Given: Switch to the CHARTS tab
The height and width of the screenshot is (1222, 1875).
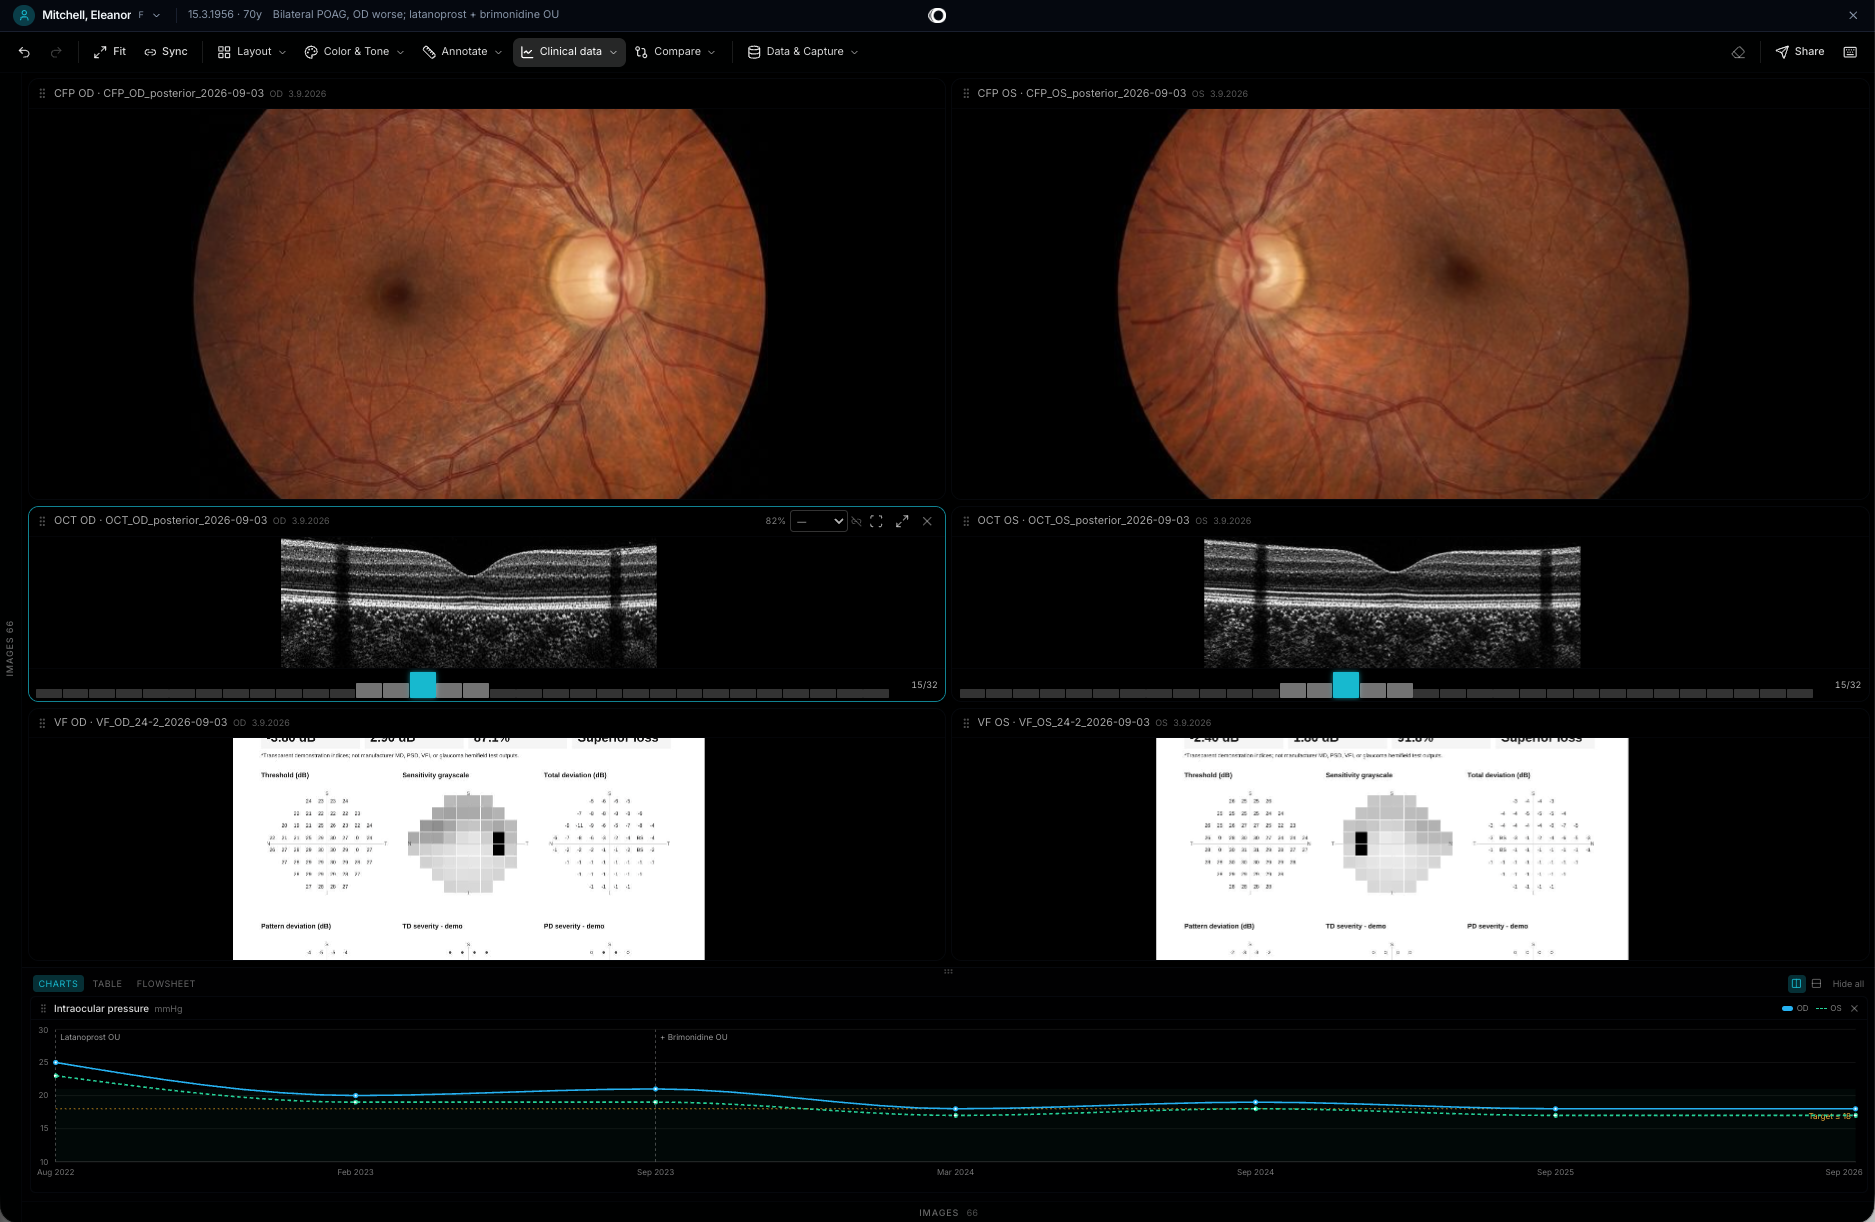Looking at the screenshot, I should coord(58,984).
